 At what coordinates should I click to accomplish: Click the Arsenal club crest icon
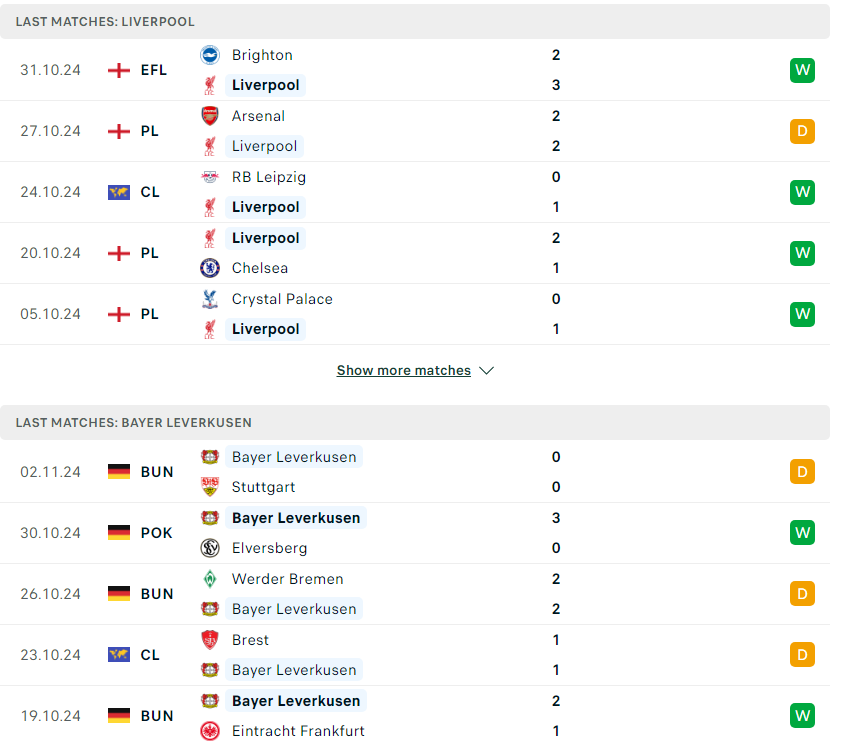[210, 116]
